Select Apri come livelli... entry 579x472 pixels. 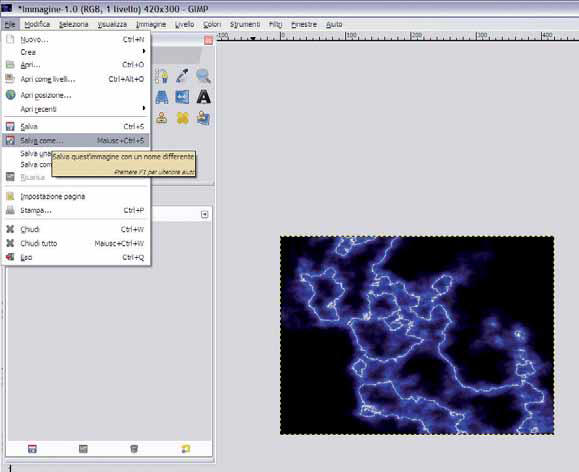click(x=76, y=79)
